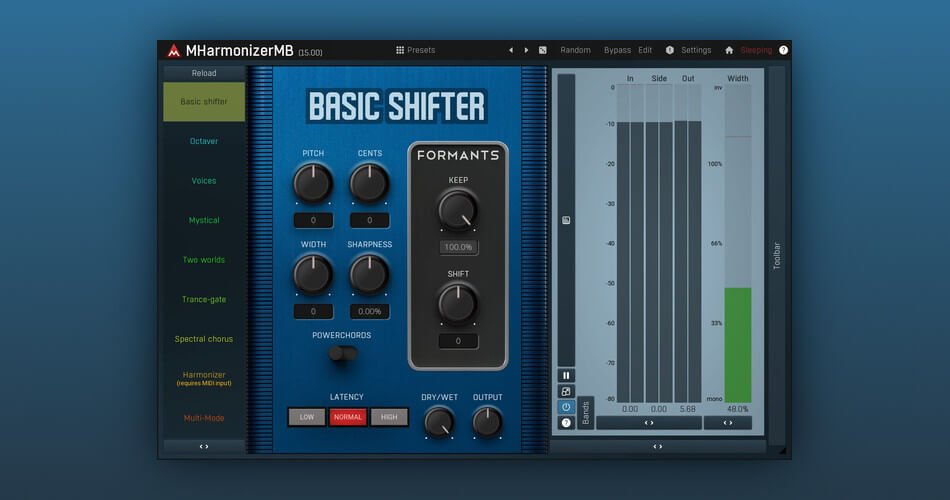Open the vertical Toolbar panel

pyautogui.click(x=777, y=256)
